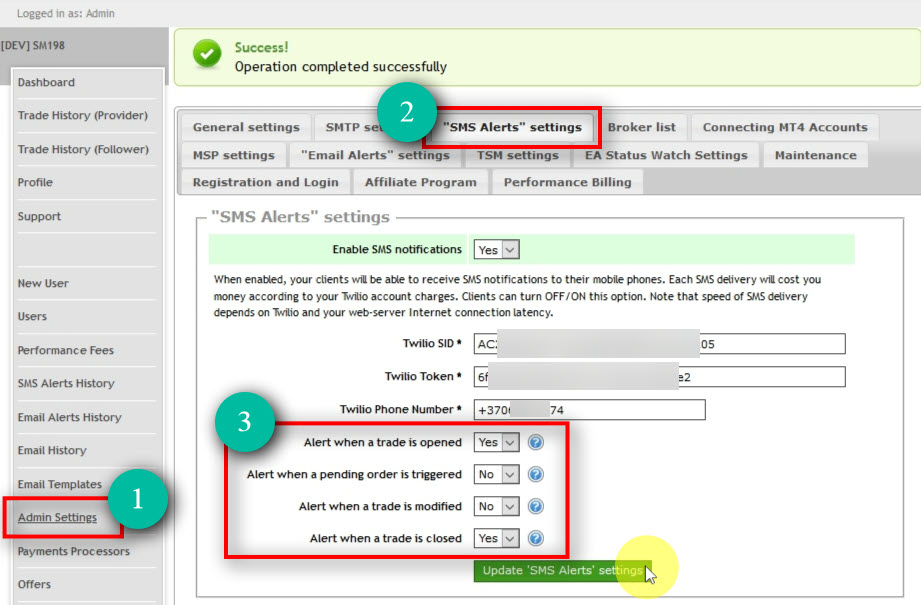
Task: Change pending order triggered alert dropdown
Action: (x=497, y=474)
